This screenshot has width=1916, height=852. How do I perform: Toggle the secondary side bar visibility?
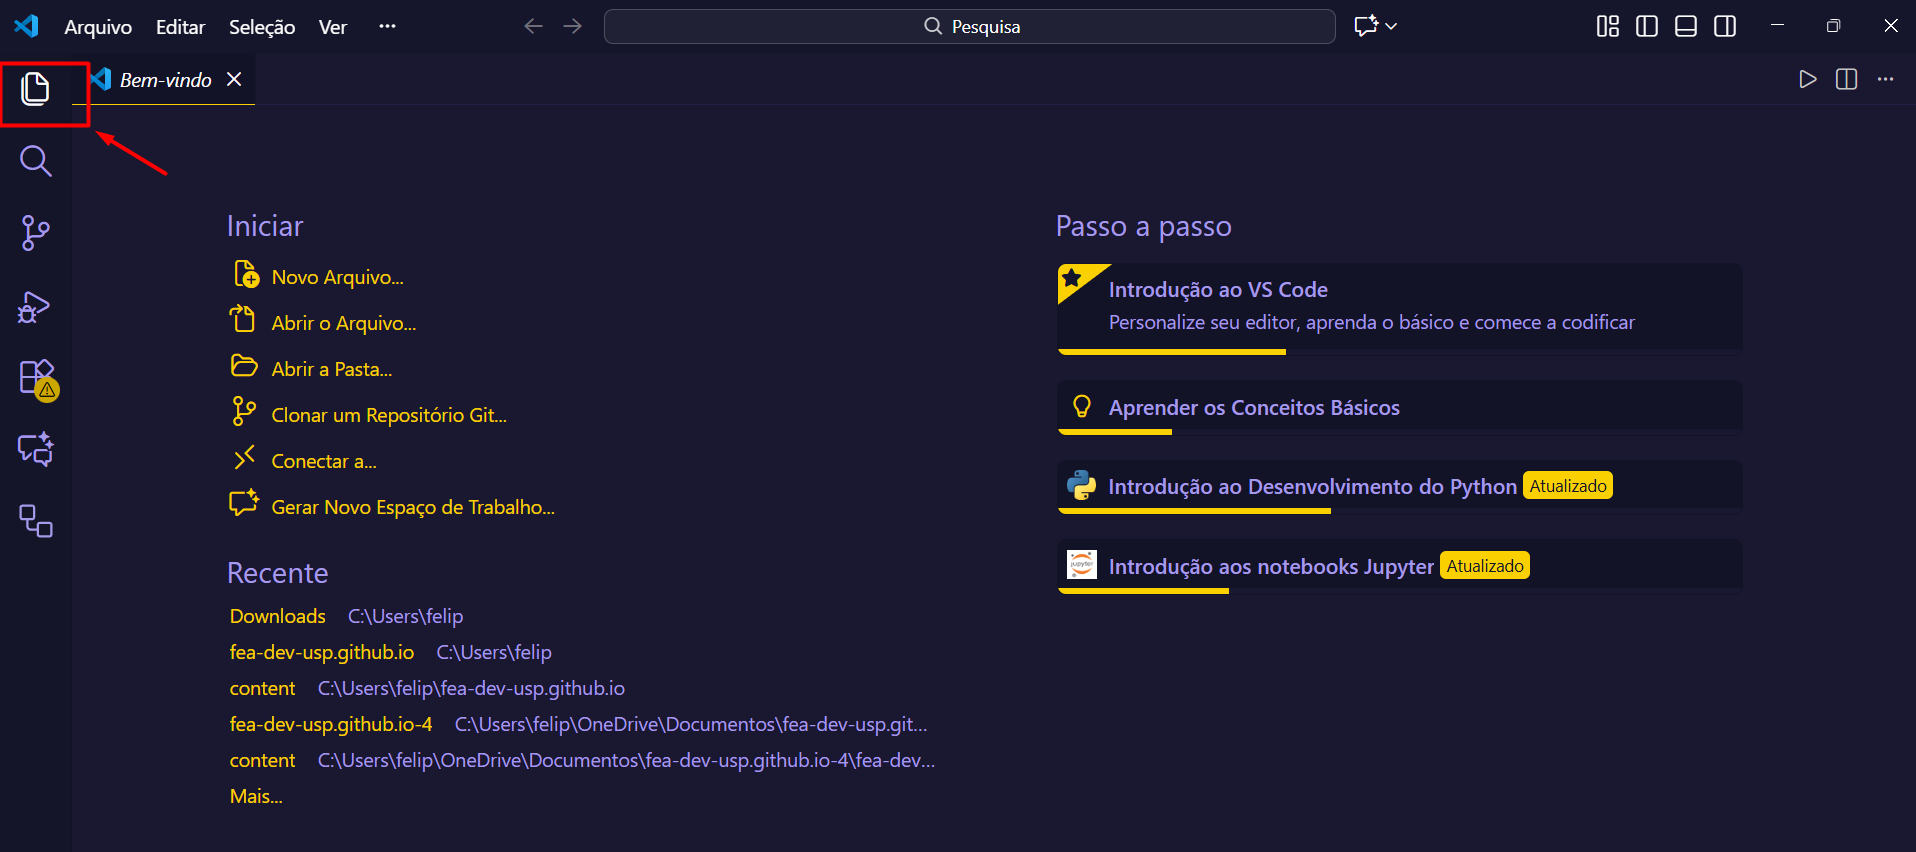click(x=1724, y=27)
